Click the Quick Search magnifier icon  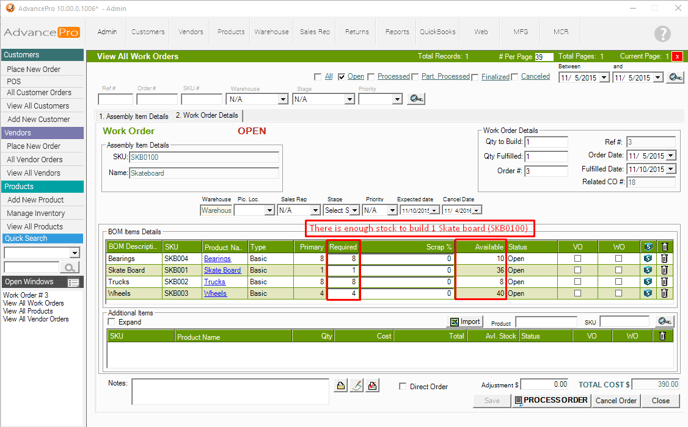pyautogui.click(x=70, y=267)
